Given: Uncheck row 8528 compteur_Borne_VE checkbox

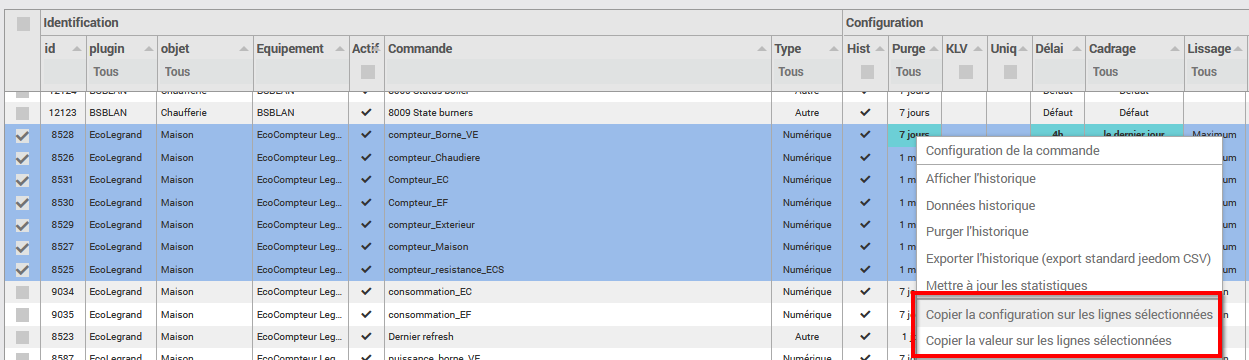Looking at the screenshot, I should click(23, 136).
